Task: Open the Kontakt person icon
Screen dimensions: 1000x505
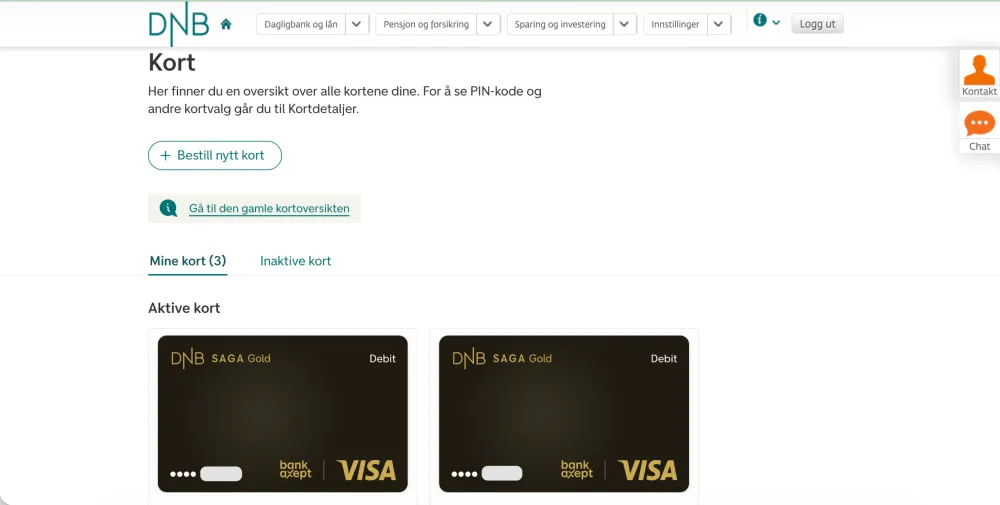Action: [x=979, y=70]
